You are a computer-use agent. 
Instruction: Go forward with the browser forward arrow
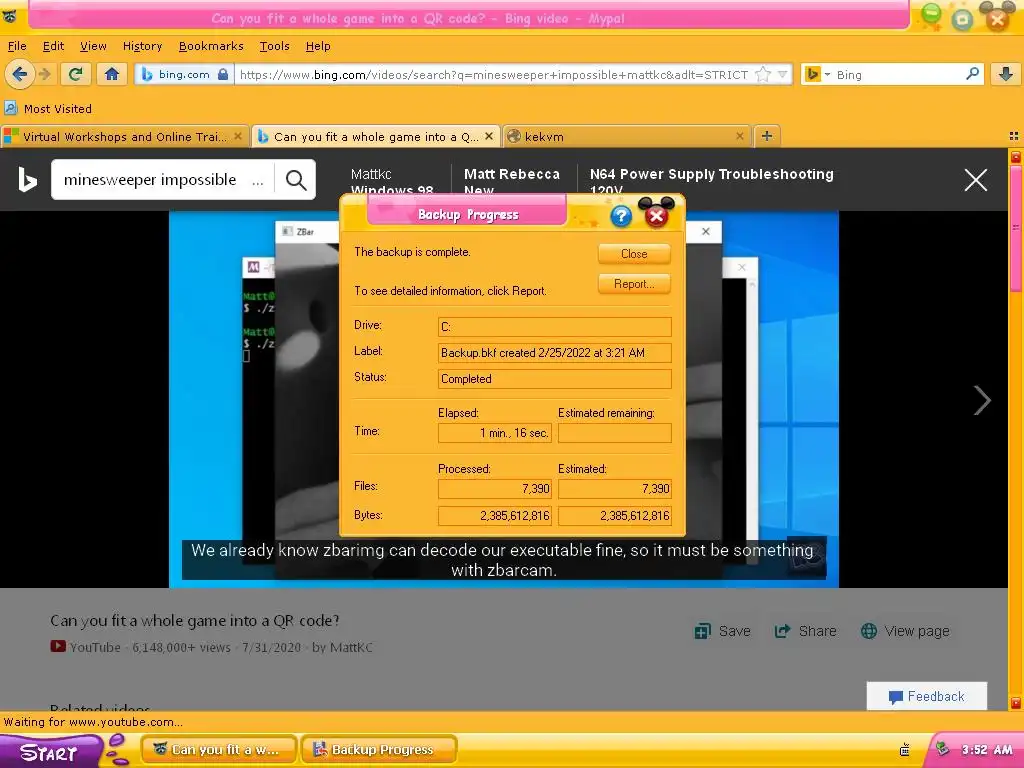pos(45,74)
